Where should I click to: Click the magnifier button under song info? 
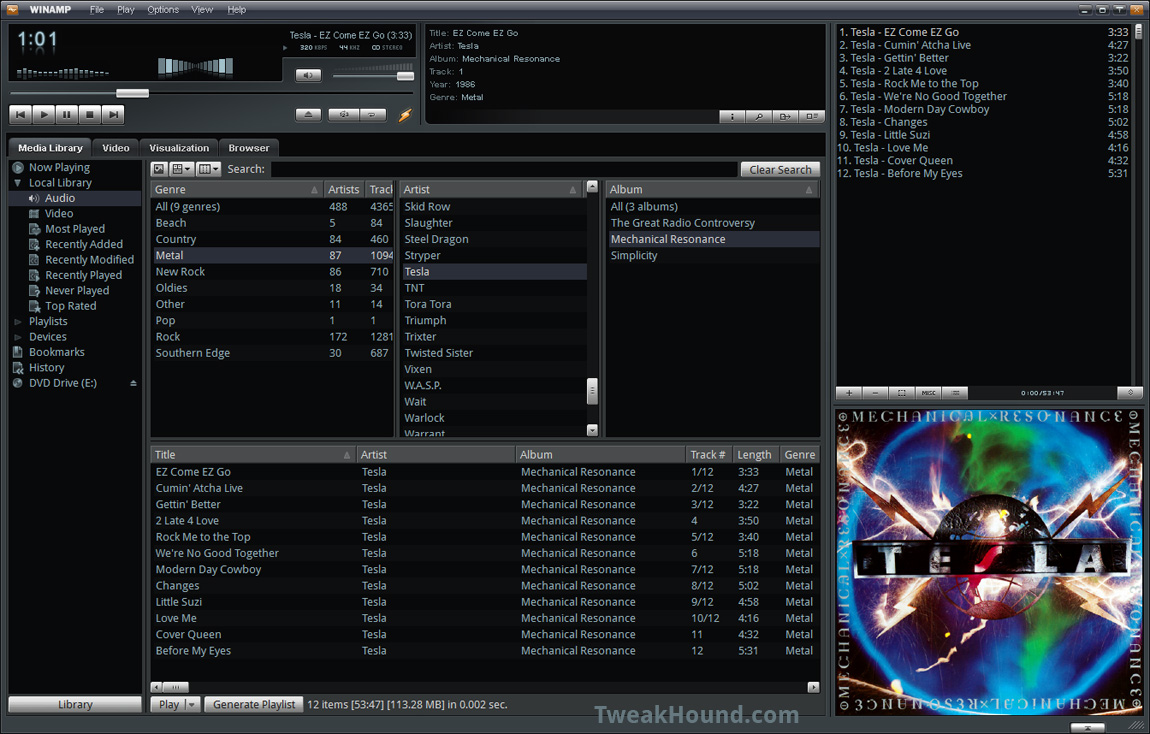759,117
